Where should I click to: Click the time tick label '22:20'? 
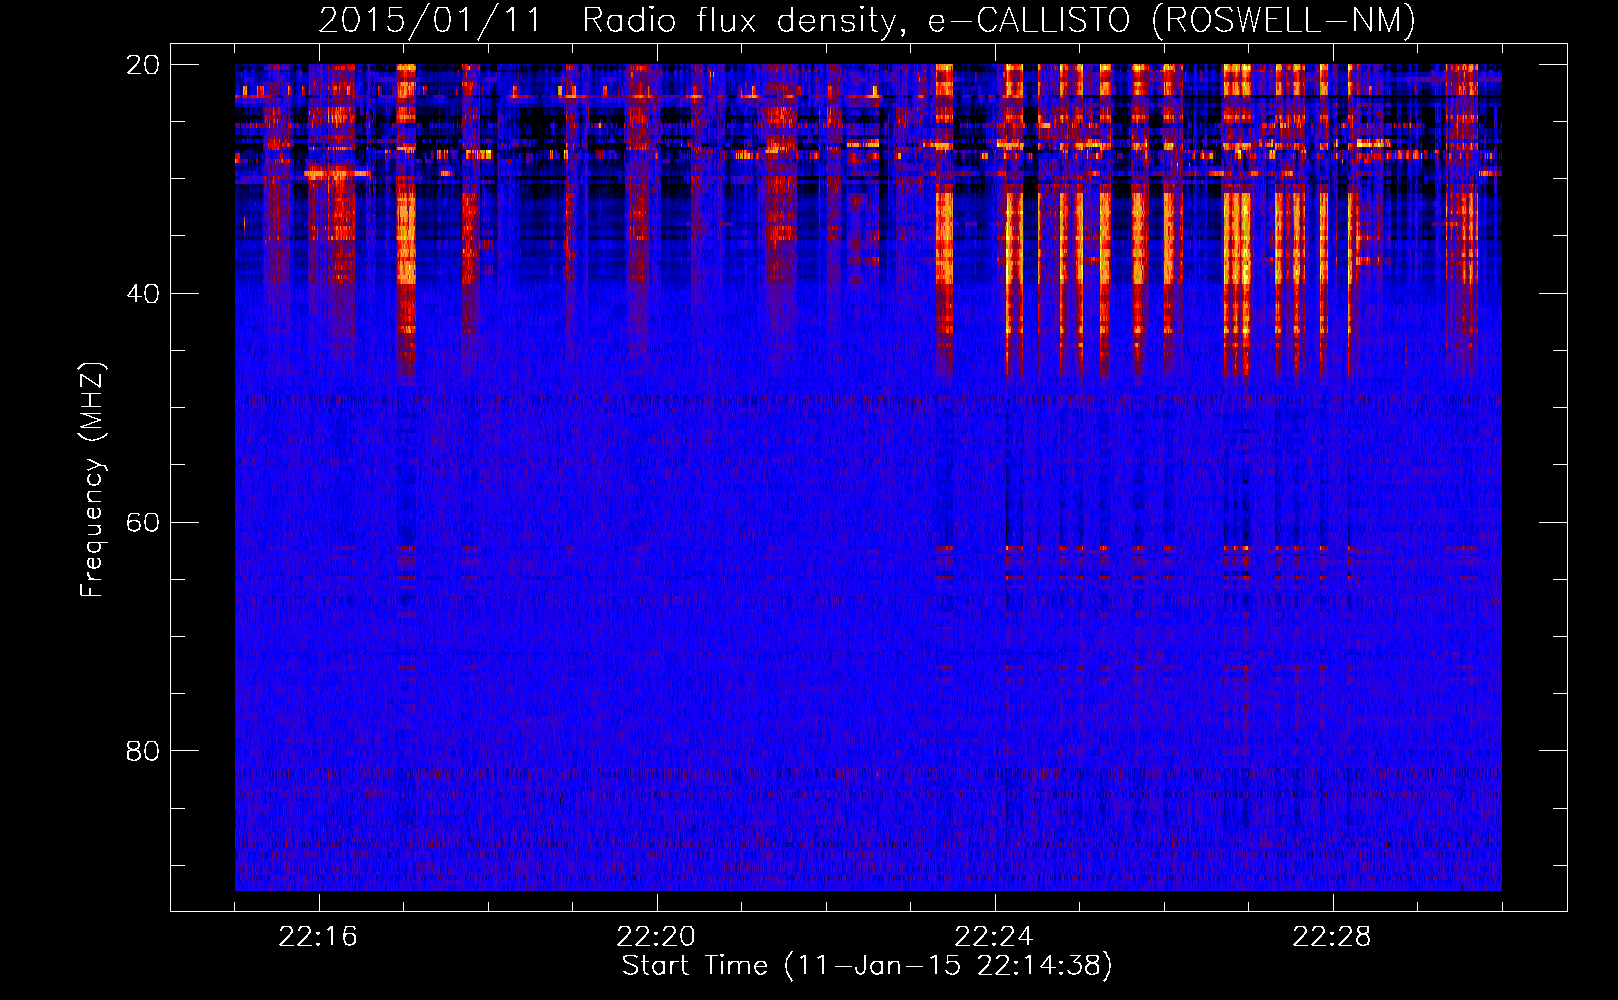point(656,937)
